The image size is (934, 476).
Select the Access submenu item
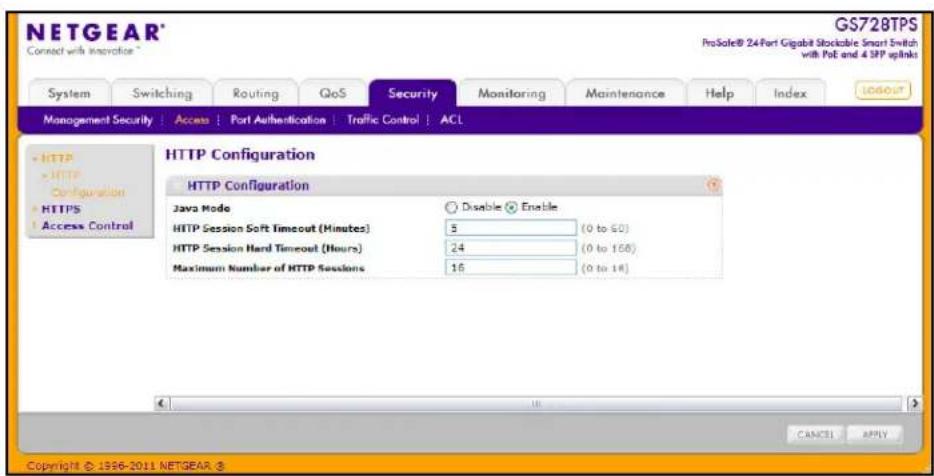(x=192, y=120)
